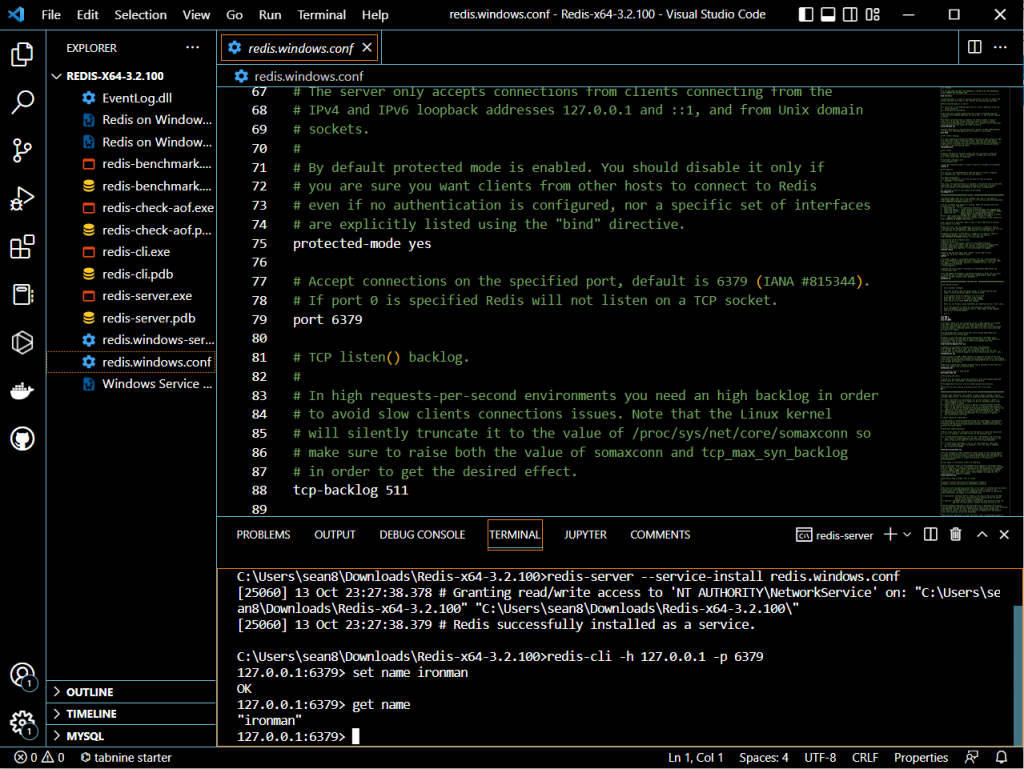1024x769 pixels.
Task: Change encoding via UTF-8
Action: point(820,757)
